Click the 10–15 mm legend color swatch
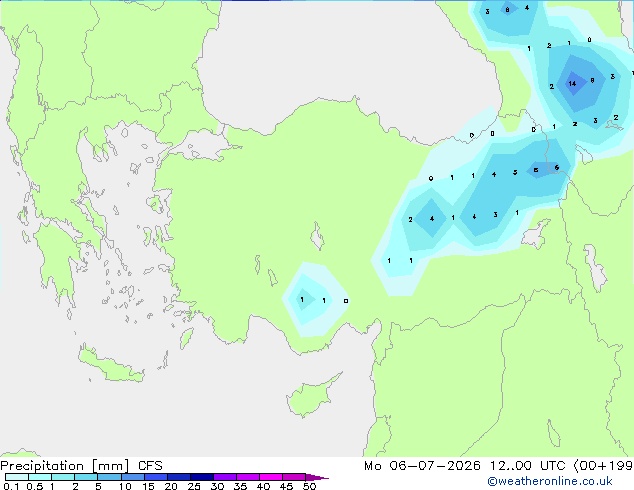The width and height of the screenshot is (634, 490). click(132, 477)
